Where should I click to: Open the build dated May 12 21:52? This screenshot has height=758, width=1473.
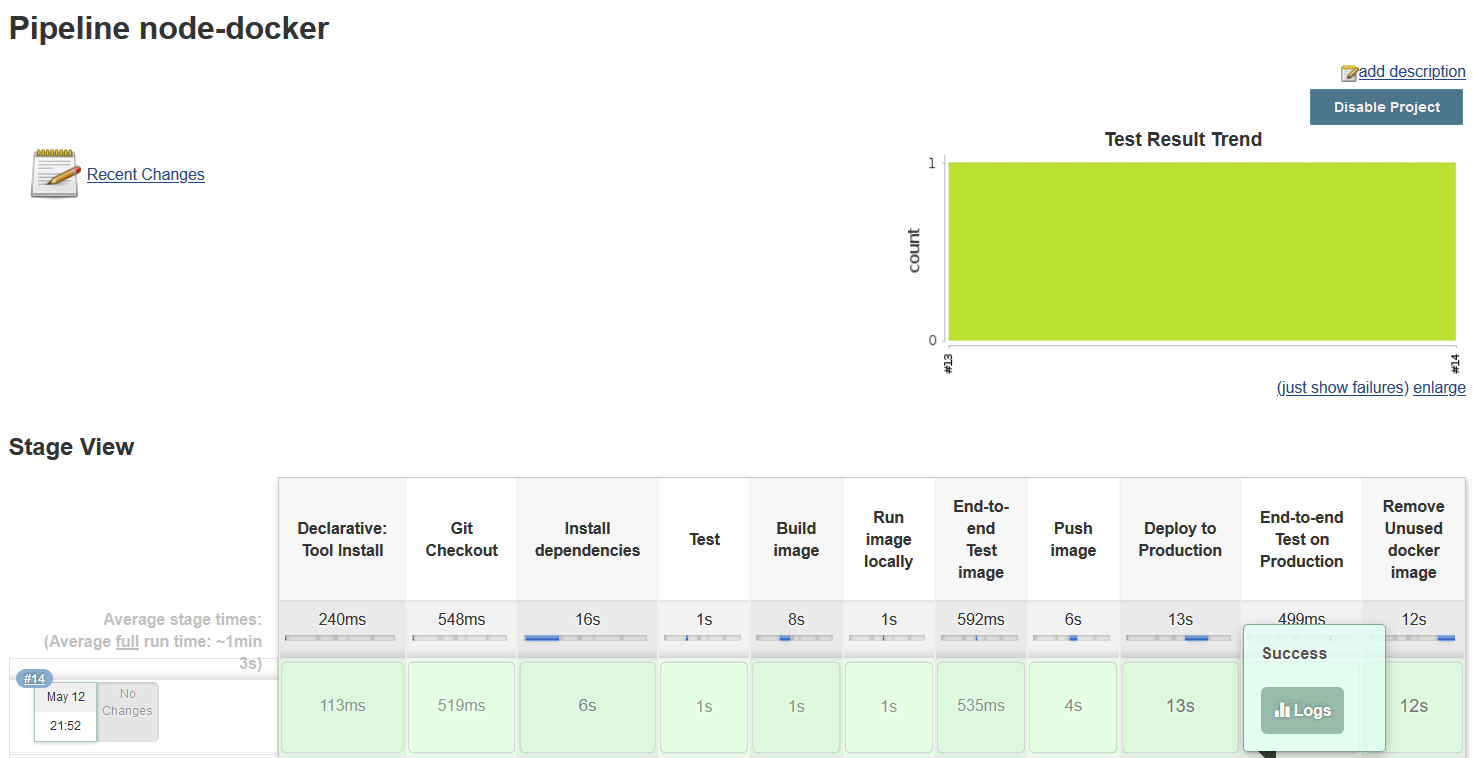[65, 711]
